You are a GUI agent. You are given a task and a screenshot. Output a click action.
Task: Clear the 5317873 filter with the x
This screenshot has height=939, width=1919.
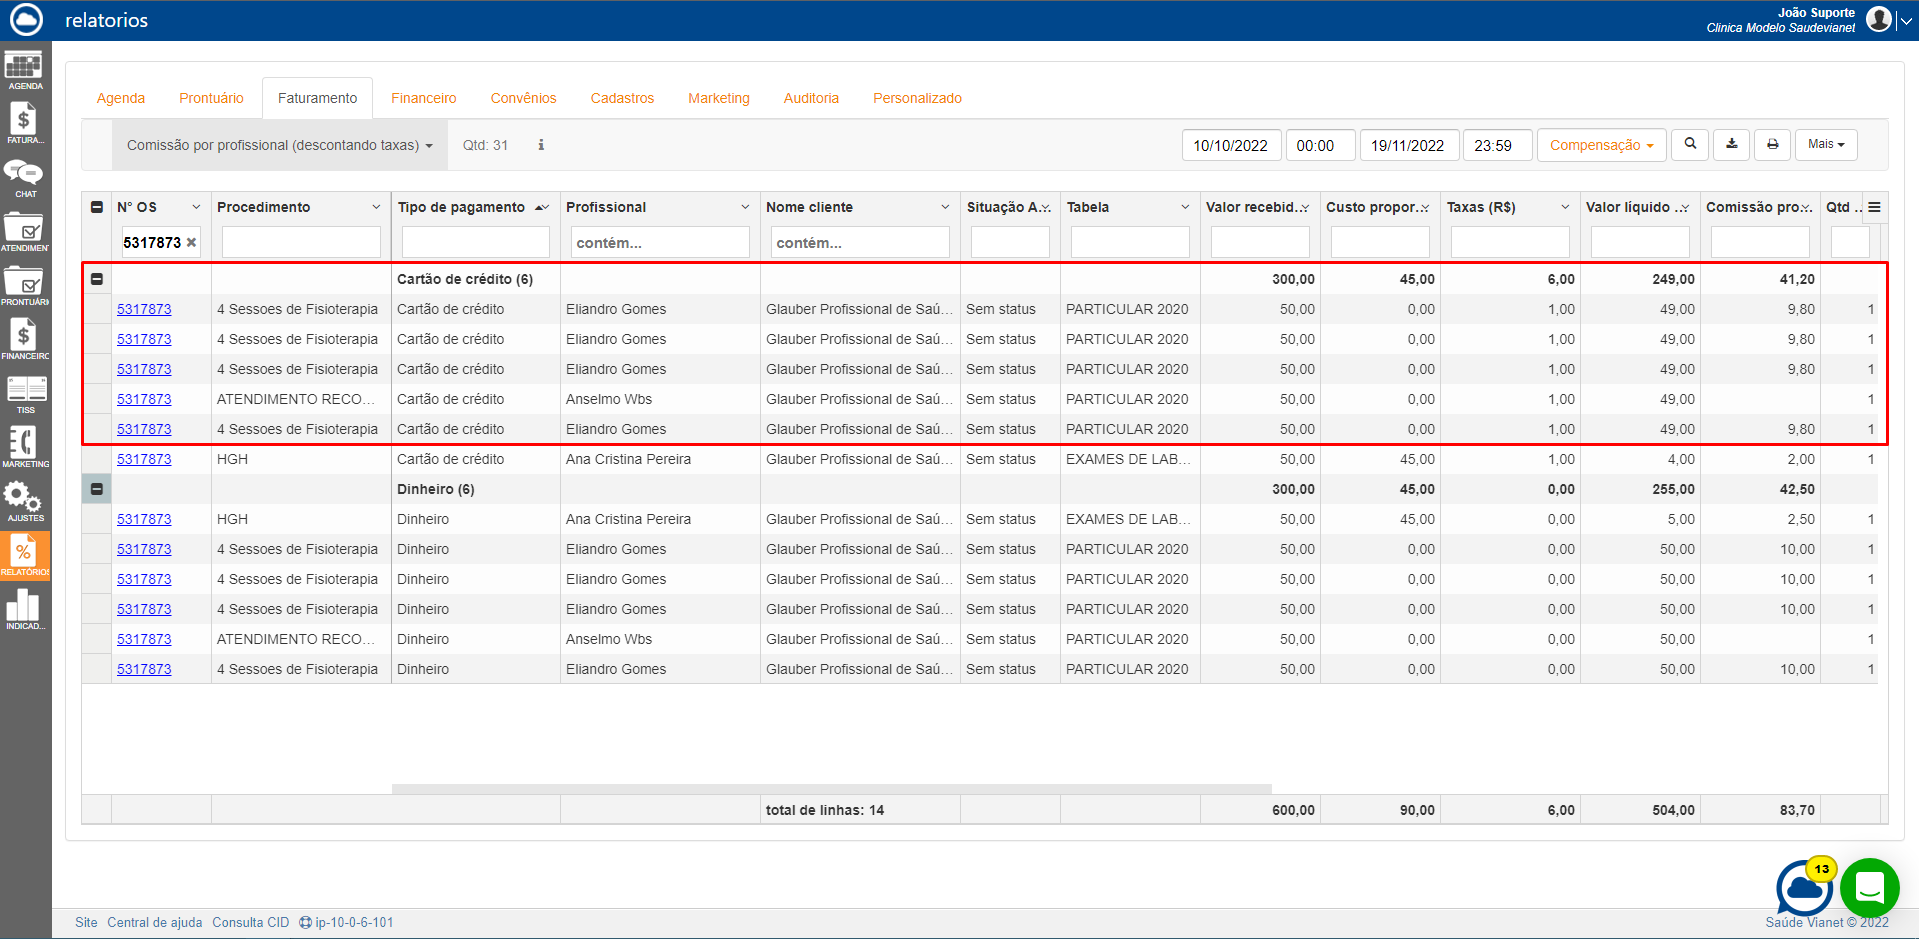[x=192, y=242]
